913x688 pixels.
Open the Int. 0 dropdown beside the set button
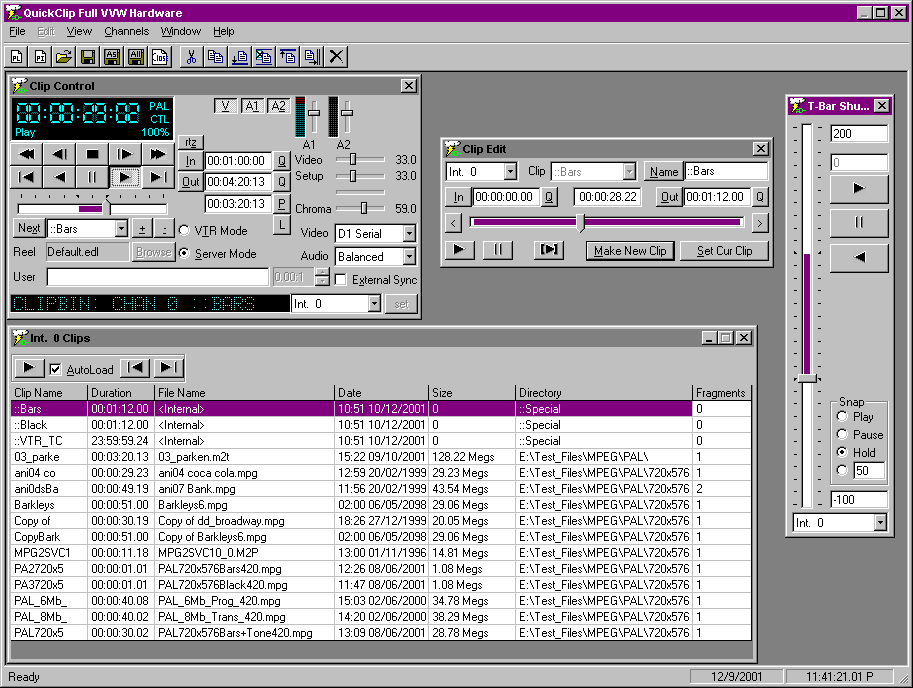click(374, 304)
